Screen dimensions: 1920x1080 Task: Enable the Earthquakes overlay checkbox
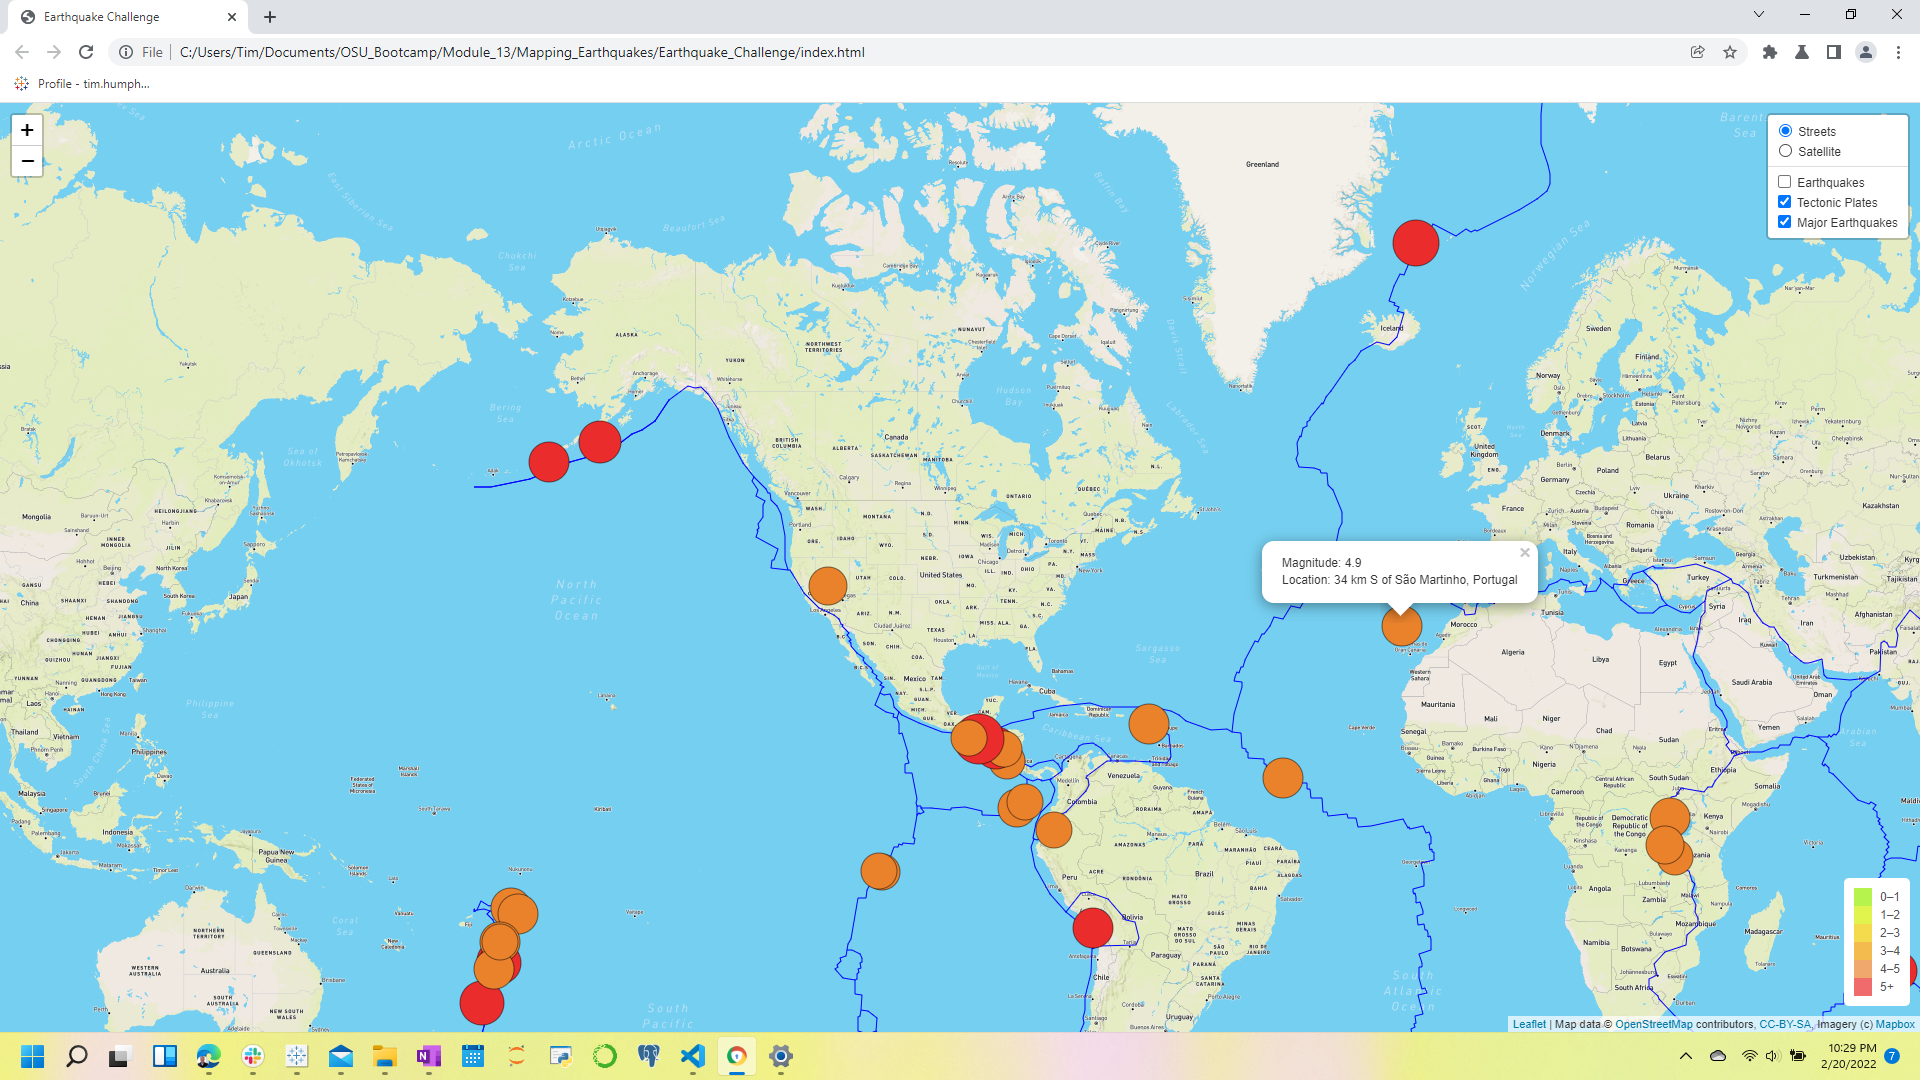pos(1784,182)
